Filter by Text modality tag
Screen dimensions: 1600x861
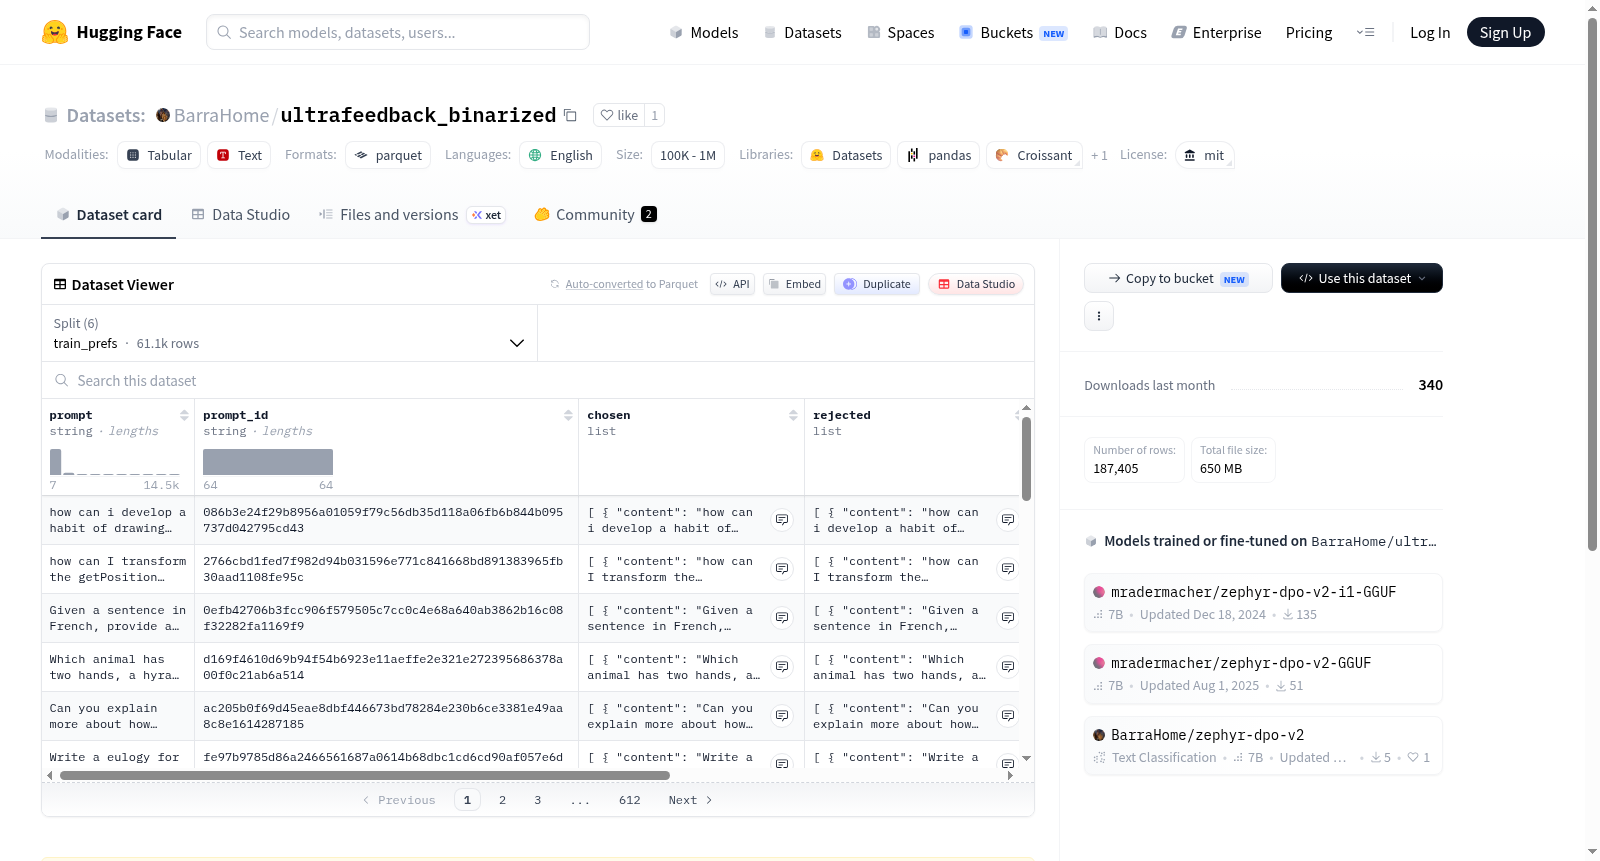pyautogui.click(x=239, y=155)
